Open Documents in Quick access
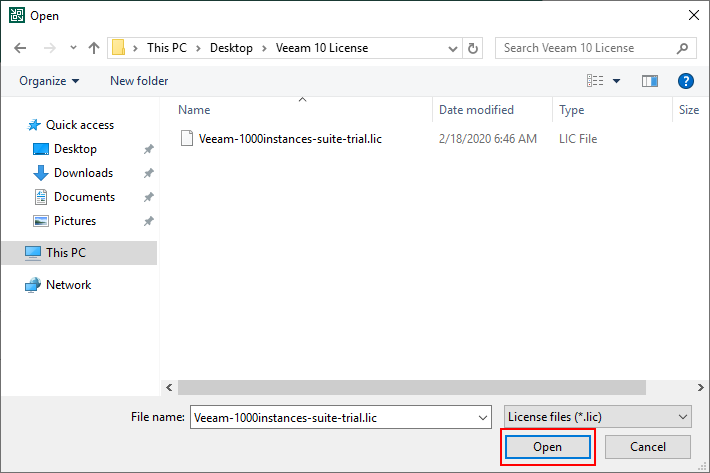 click(x=84, y=197)
